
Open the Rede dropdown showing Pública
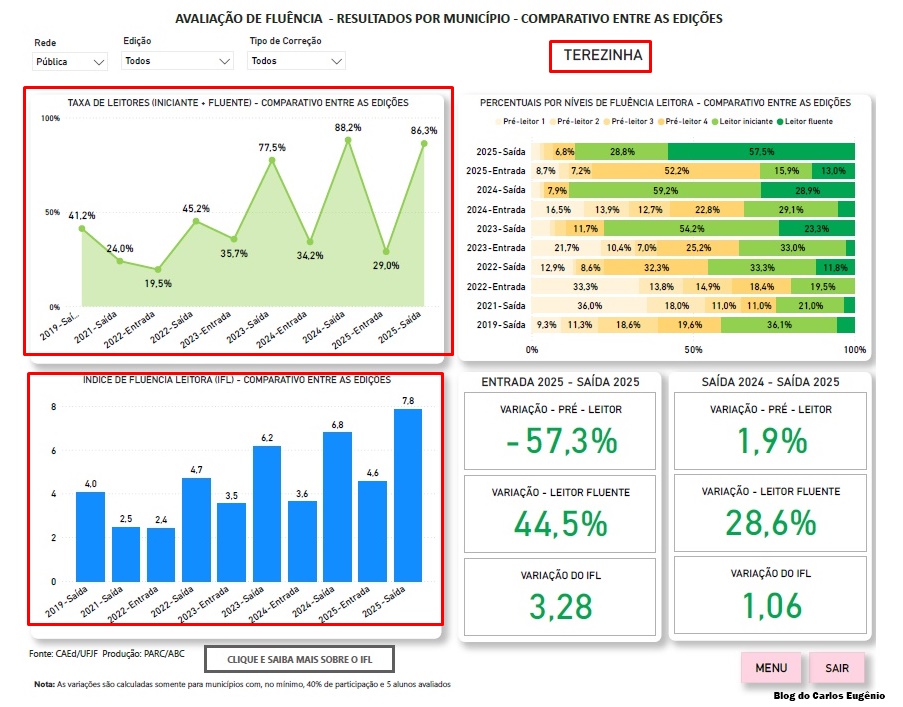tap(70, 62)
